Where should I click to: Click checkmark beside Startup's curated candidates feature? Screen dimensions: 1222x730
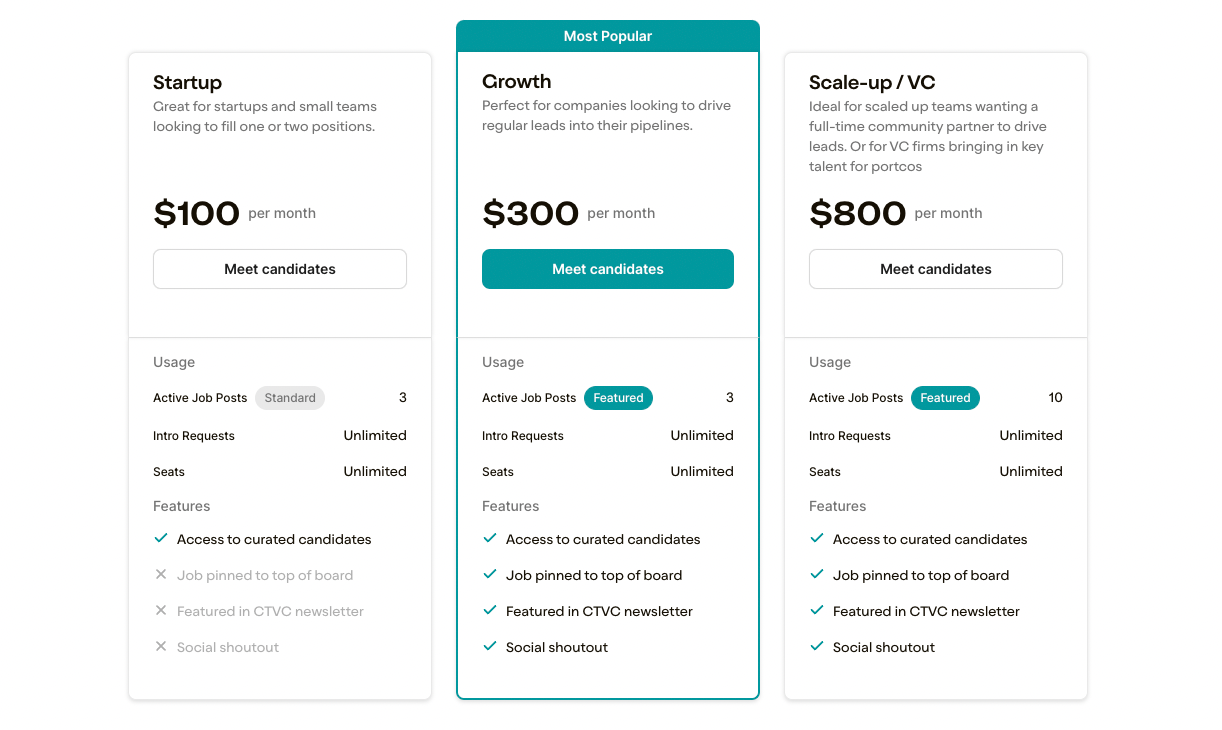(x=160, y=538)
